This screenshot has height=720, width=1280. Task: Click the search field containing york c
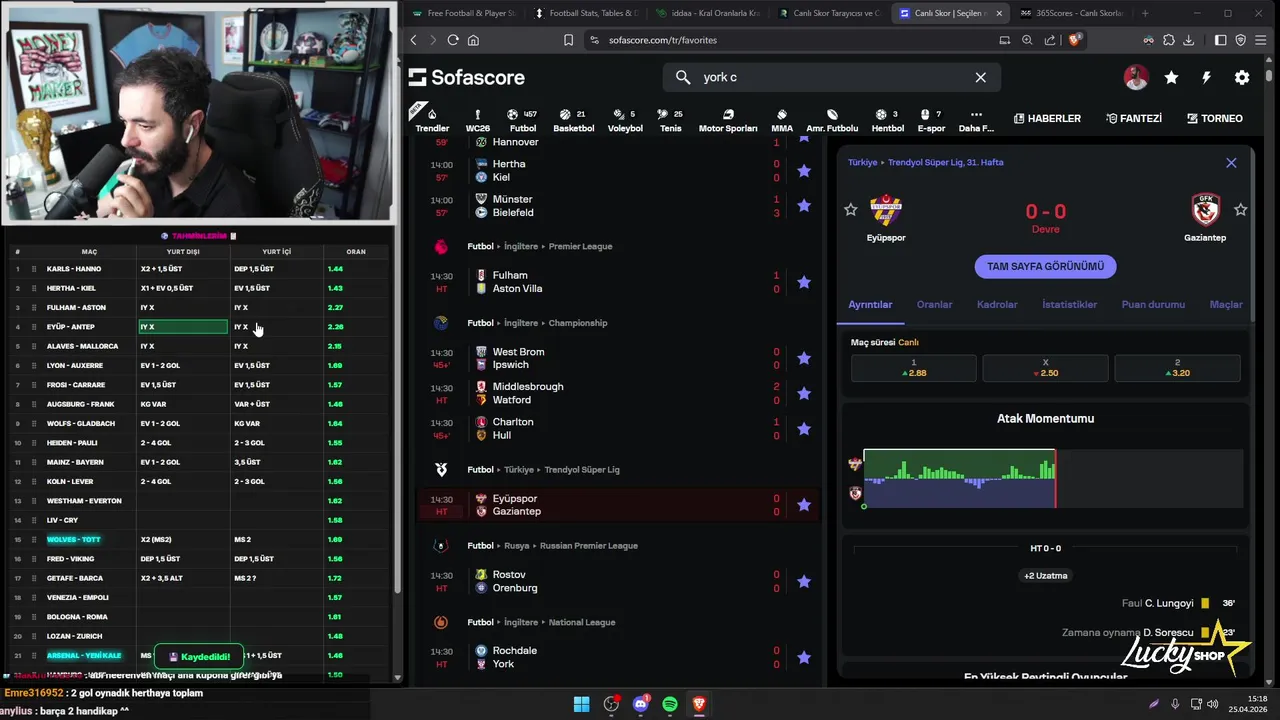pos(830,77)
